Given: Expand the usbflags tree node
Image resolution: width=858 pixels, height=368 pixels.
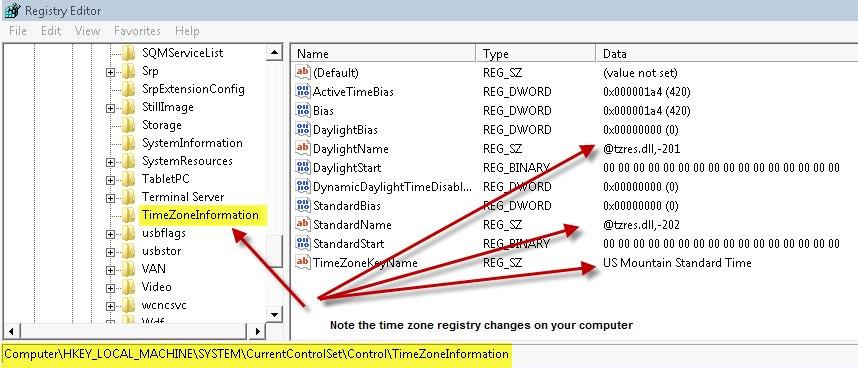Looking at the screenshot, I should [111, 234].
